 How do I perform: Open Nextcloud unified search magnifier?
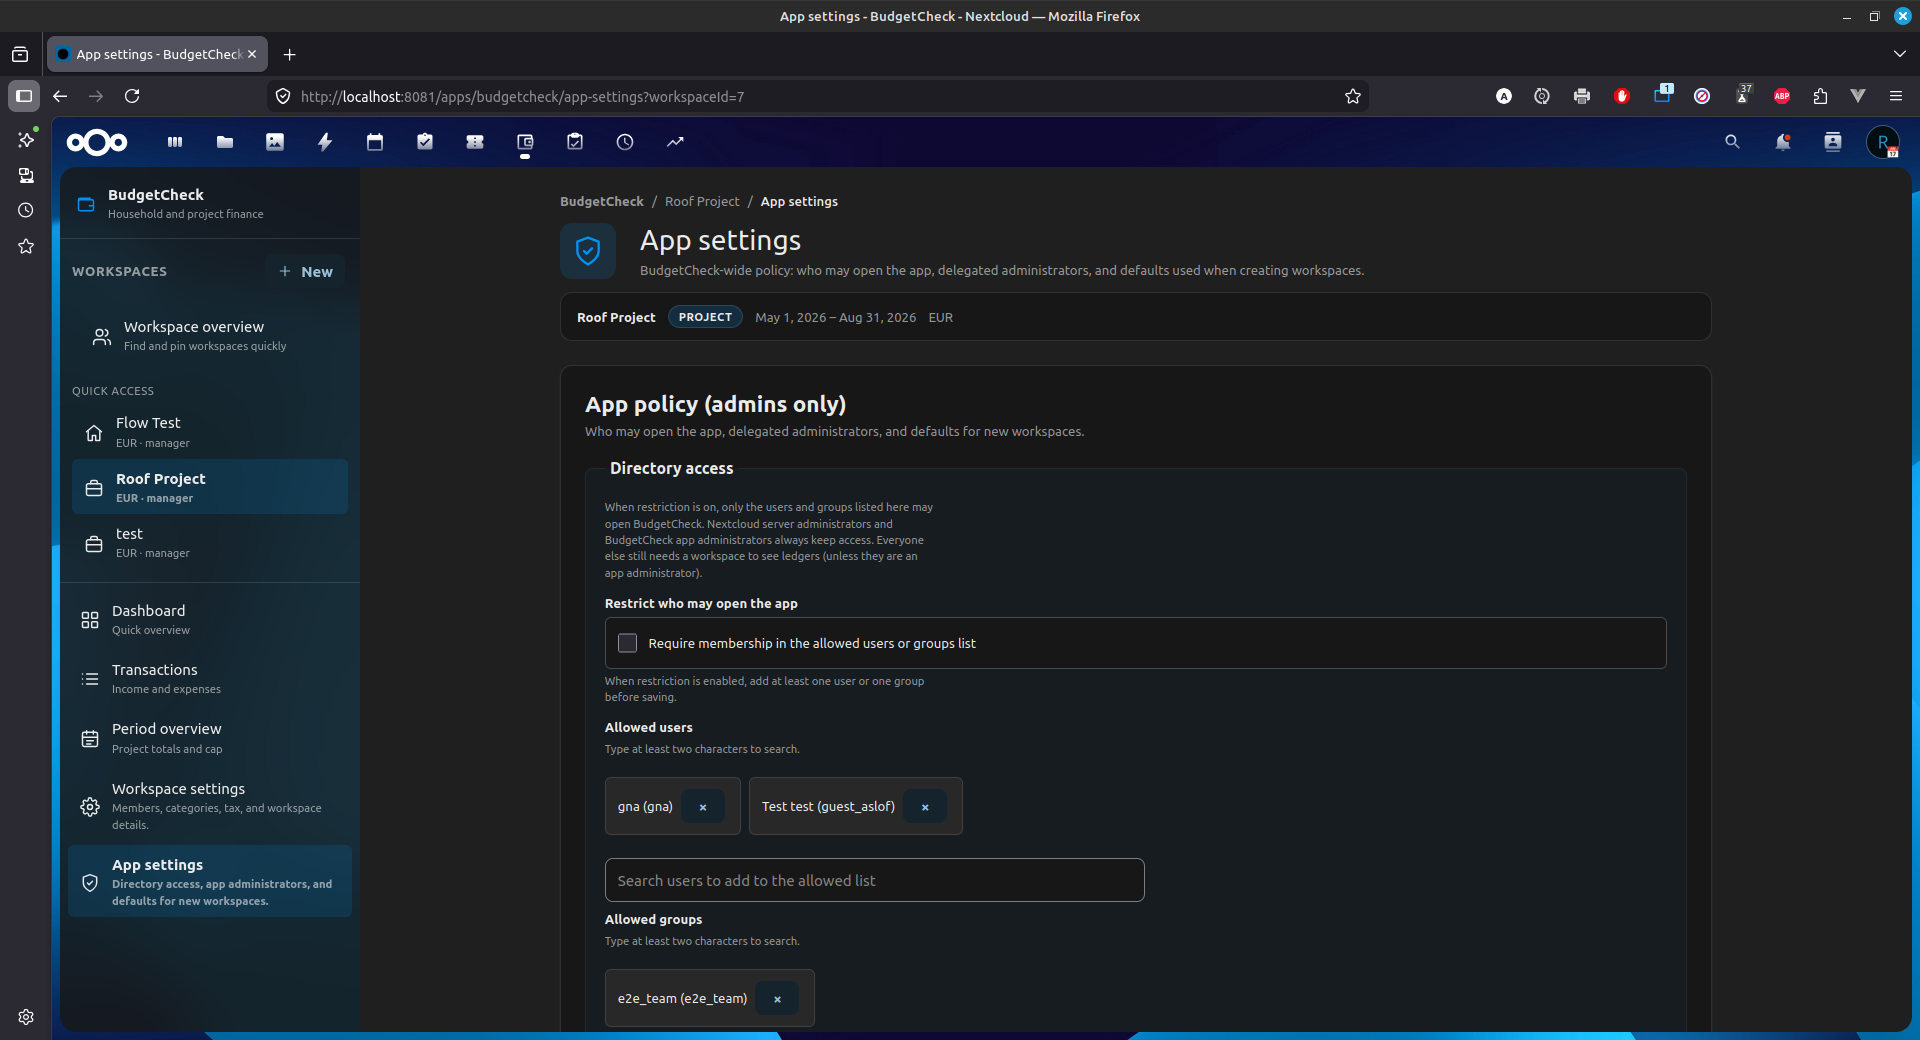(x=1732, y=142)
